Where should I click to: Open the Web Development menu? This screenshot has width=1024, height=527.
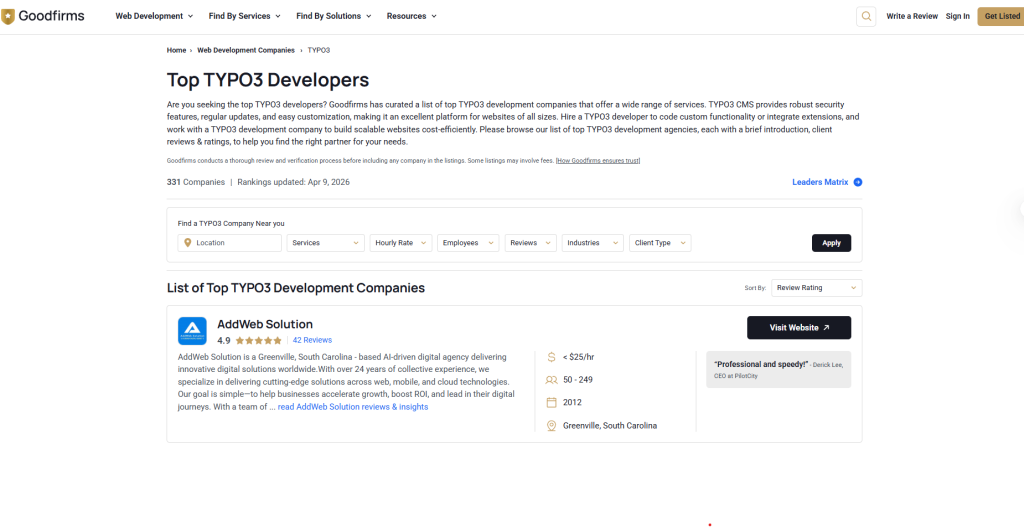[x=154, y=16]
